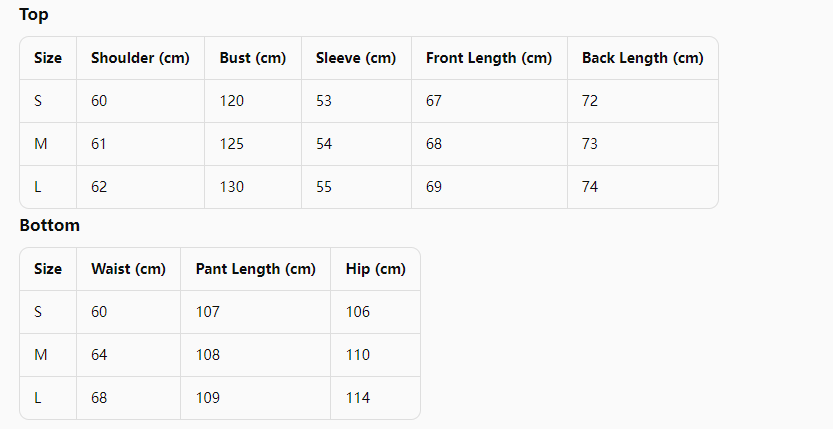Select the Hip (cm) column header
Image resolution: width=833 pixels, height=429 pixels.
pos(376,269)
